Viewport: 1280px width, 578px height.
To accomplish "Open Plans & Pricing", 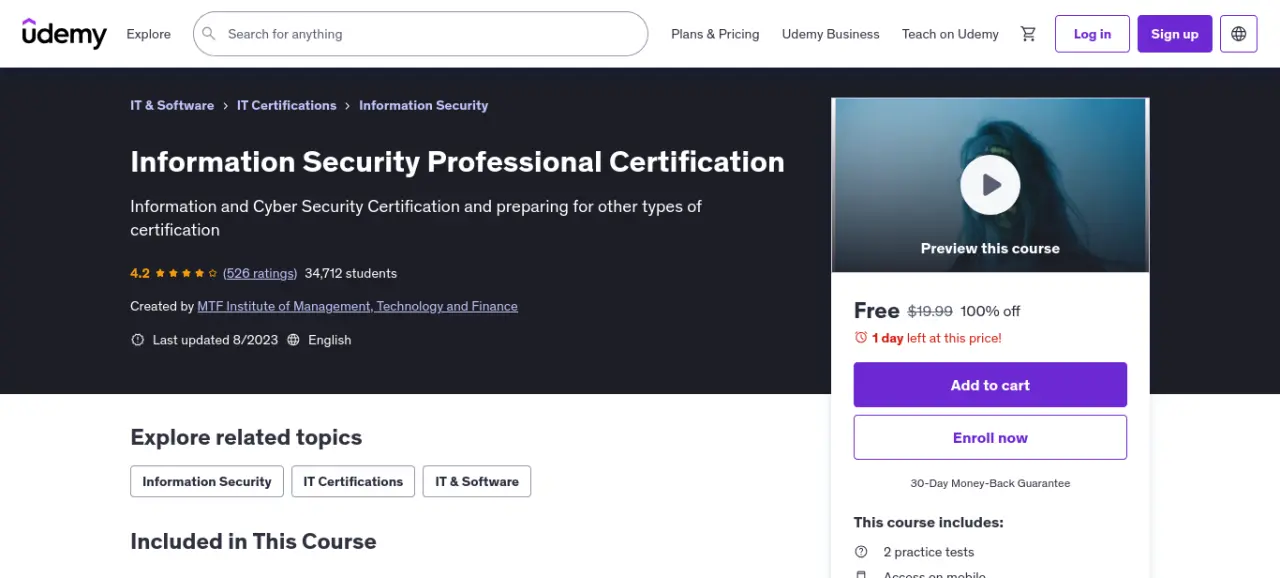I will click(x=715, y=34).
